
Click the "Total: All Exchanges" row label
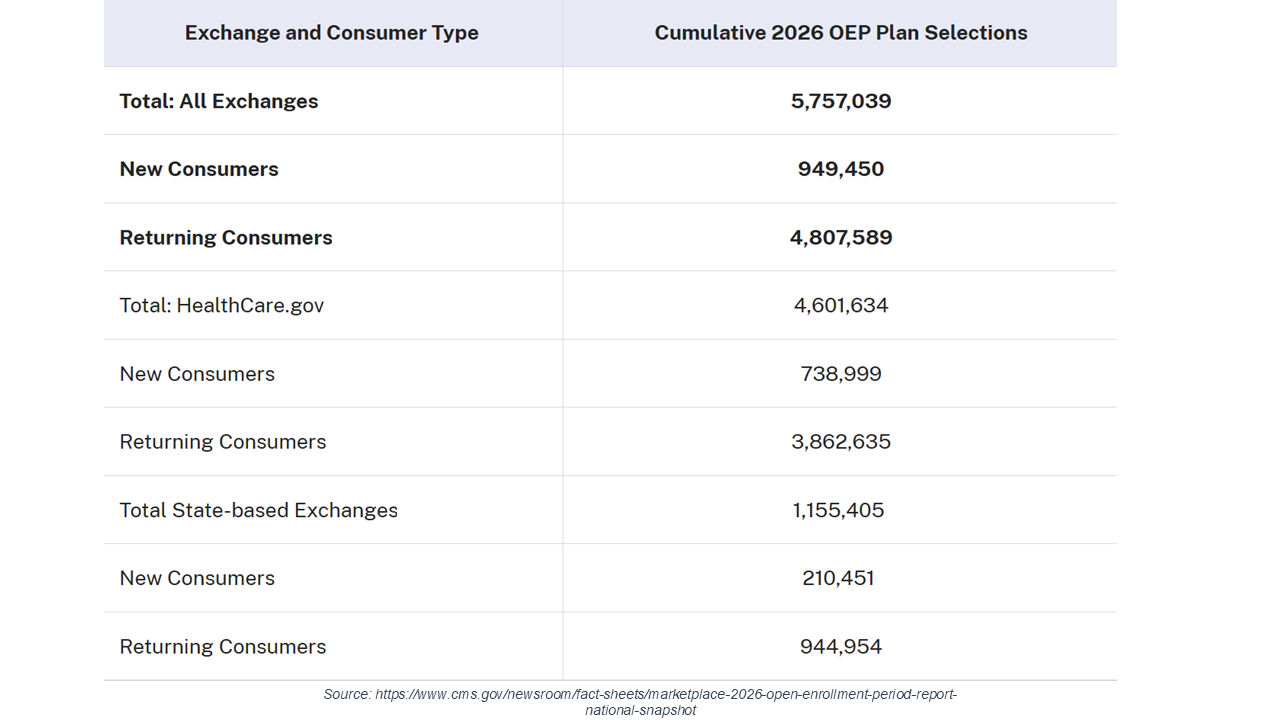pyautogui.click(x=219, y=101)
